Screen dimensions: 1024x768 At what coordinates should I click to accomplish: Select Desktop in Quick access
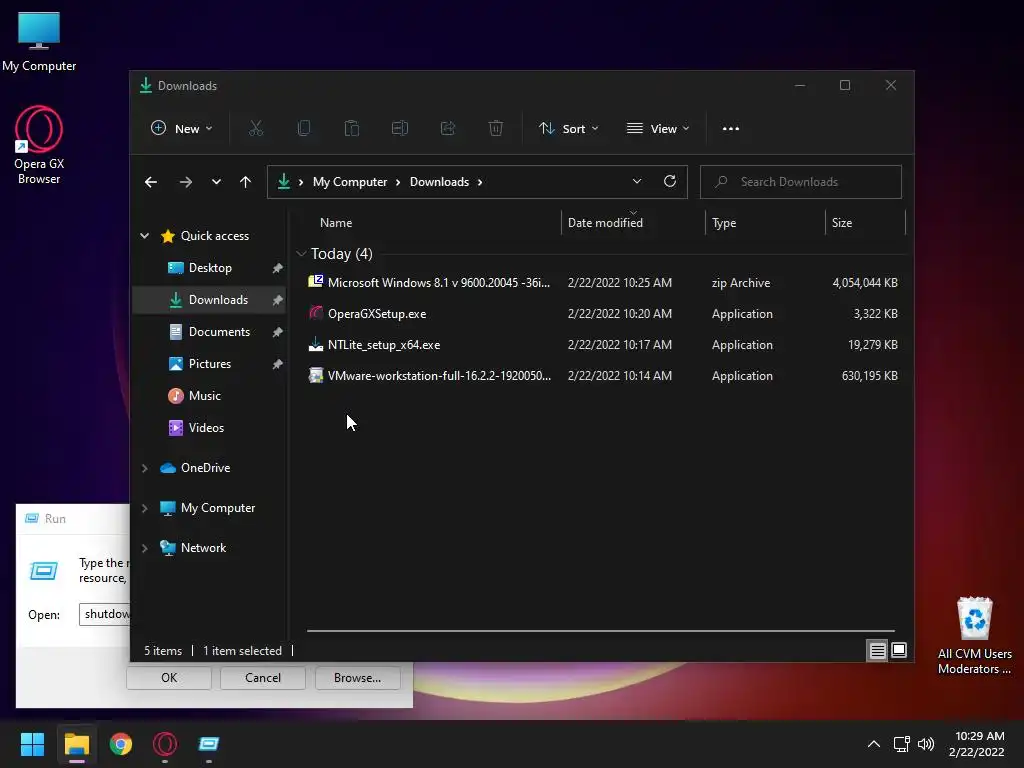tap(209, 268)
